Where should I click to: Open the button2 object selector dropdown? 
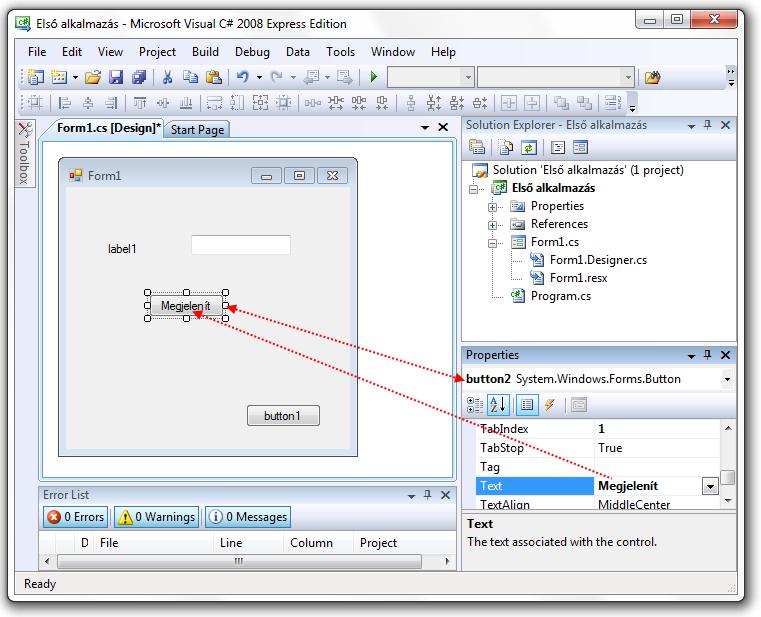727,379
